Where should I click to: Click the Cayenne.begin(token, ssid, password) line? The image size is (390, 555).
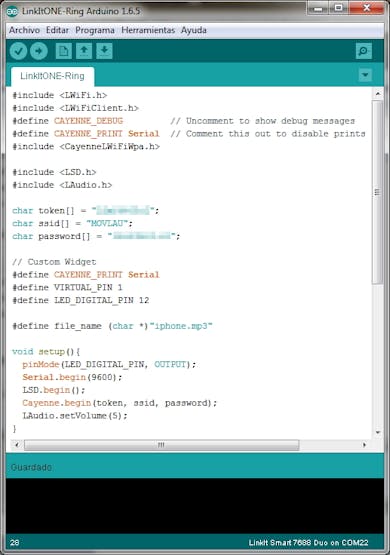click(x=120, y=403)
